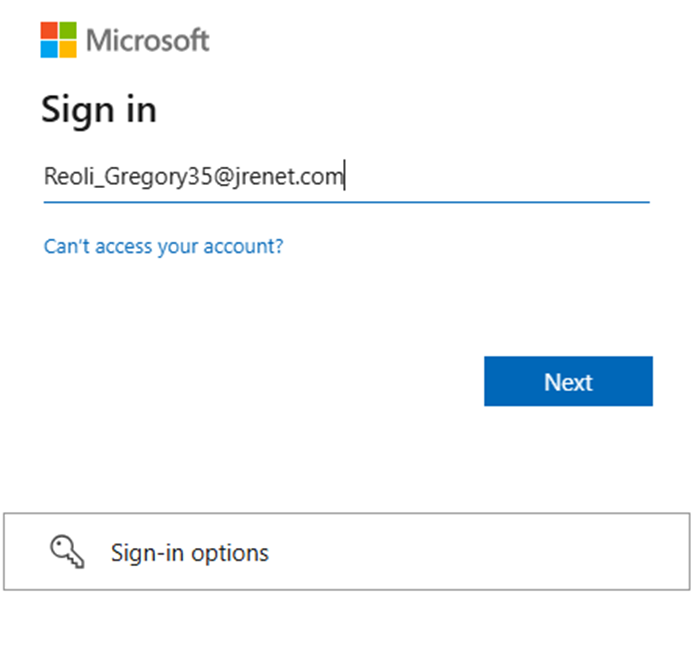This screenshot has width=692, height=650.
Task: Click the blue underline beneath the email field
Action: point(346,201)
